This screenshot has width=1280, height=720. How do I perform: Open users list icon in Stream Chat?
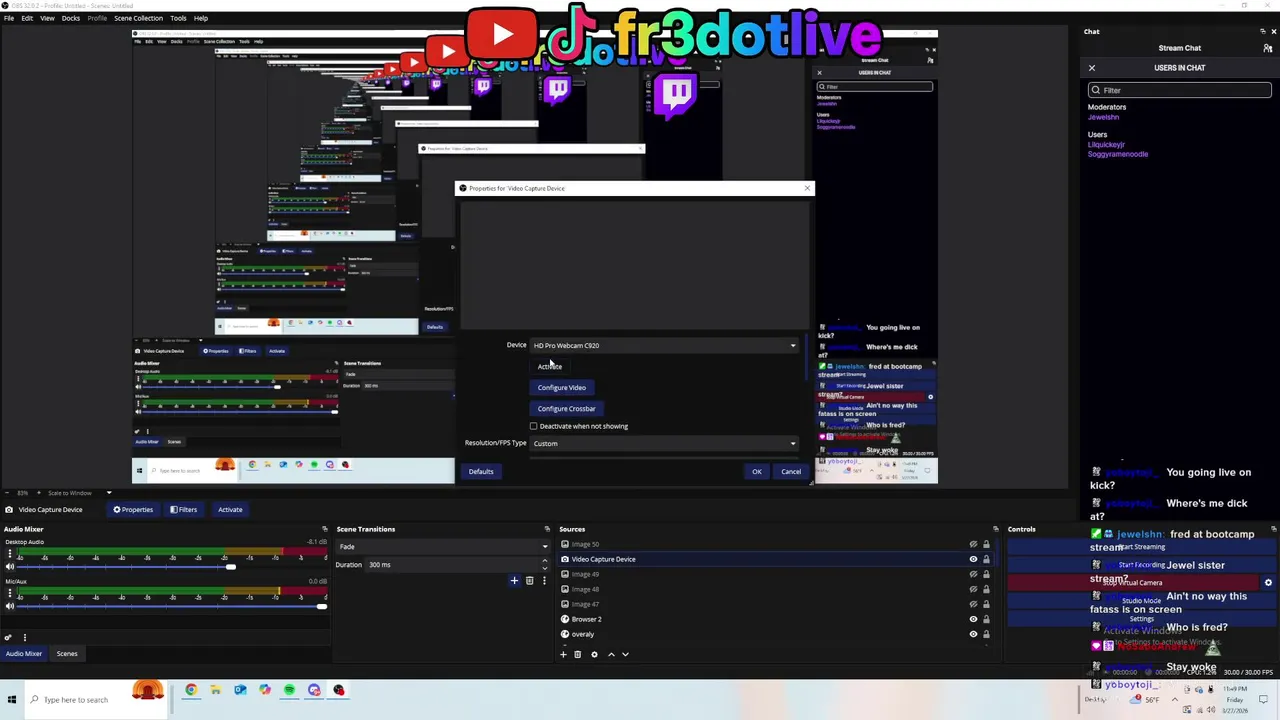coord(1268,48)
